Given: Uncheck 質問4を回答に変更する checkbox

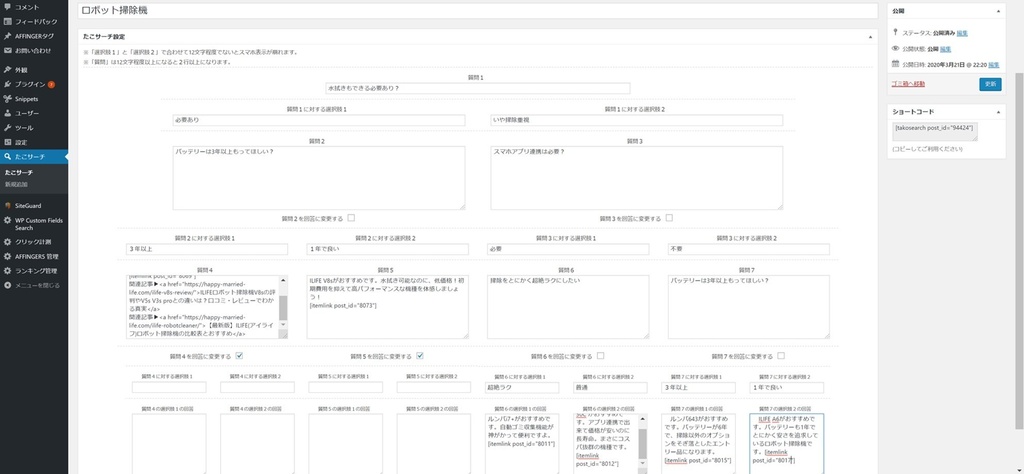Looking at the screenshot, I should [x=239, y=356].
